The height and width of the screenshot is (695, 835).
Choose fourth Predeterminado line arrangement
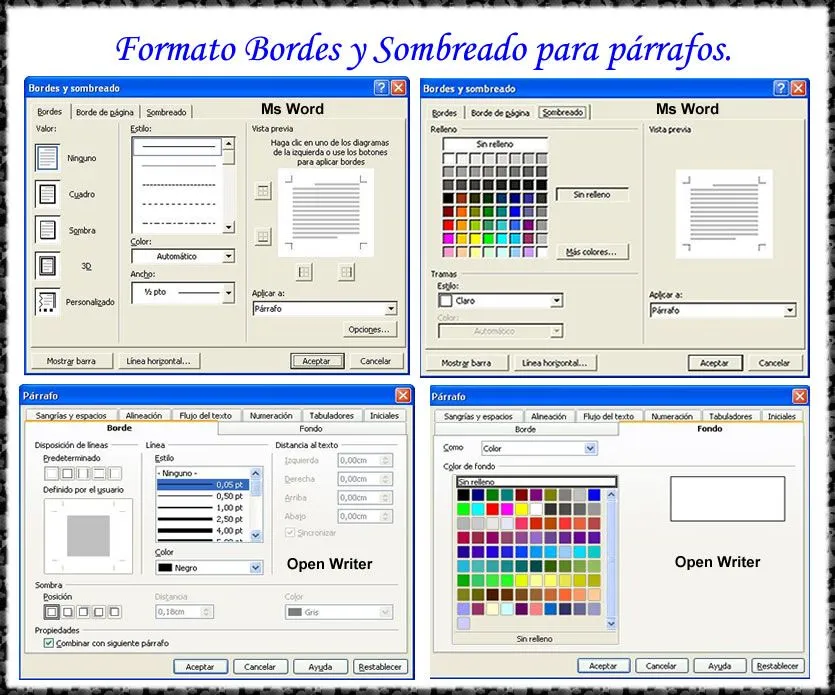[x=99, y=473]
